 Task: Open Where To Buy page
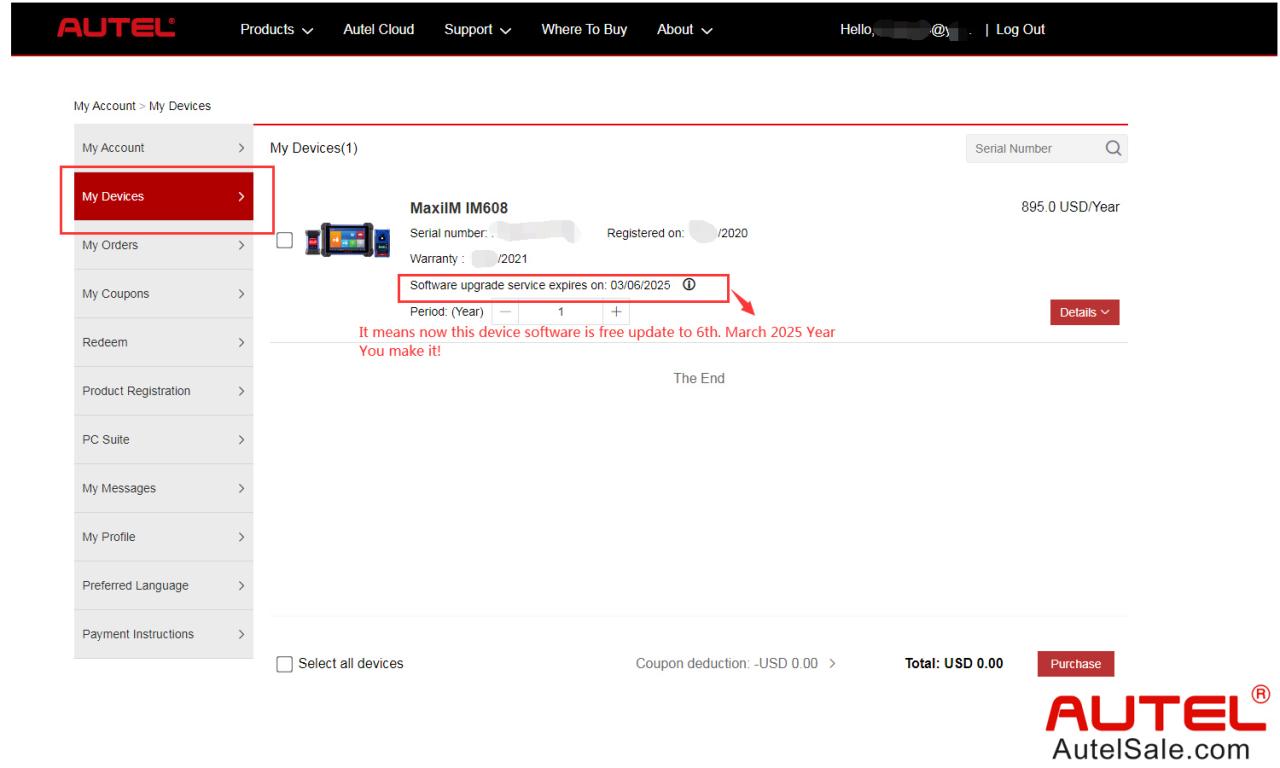point(584,29)
